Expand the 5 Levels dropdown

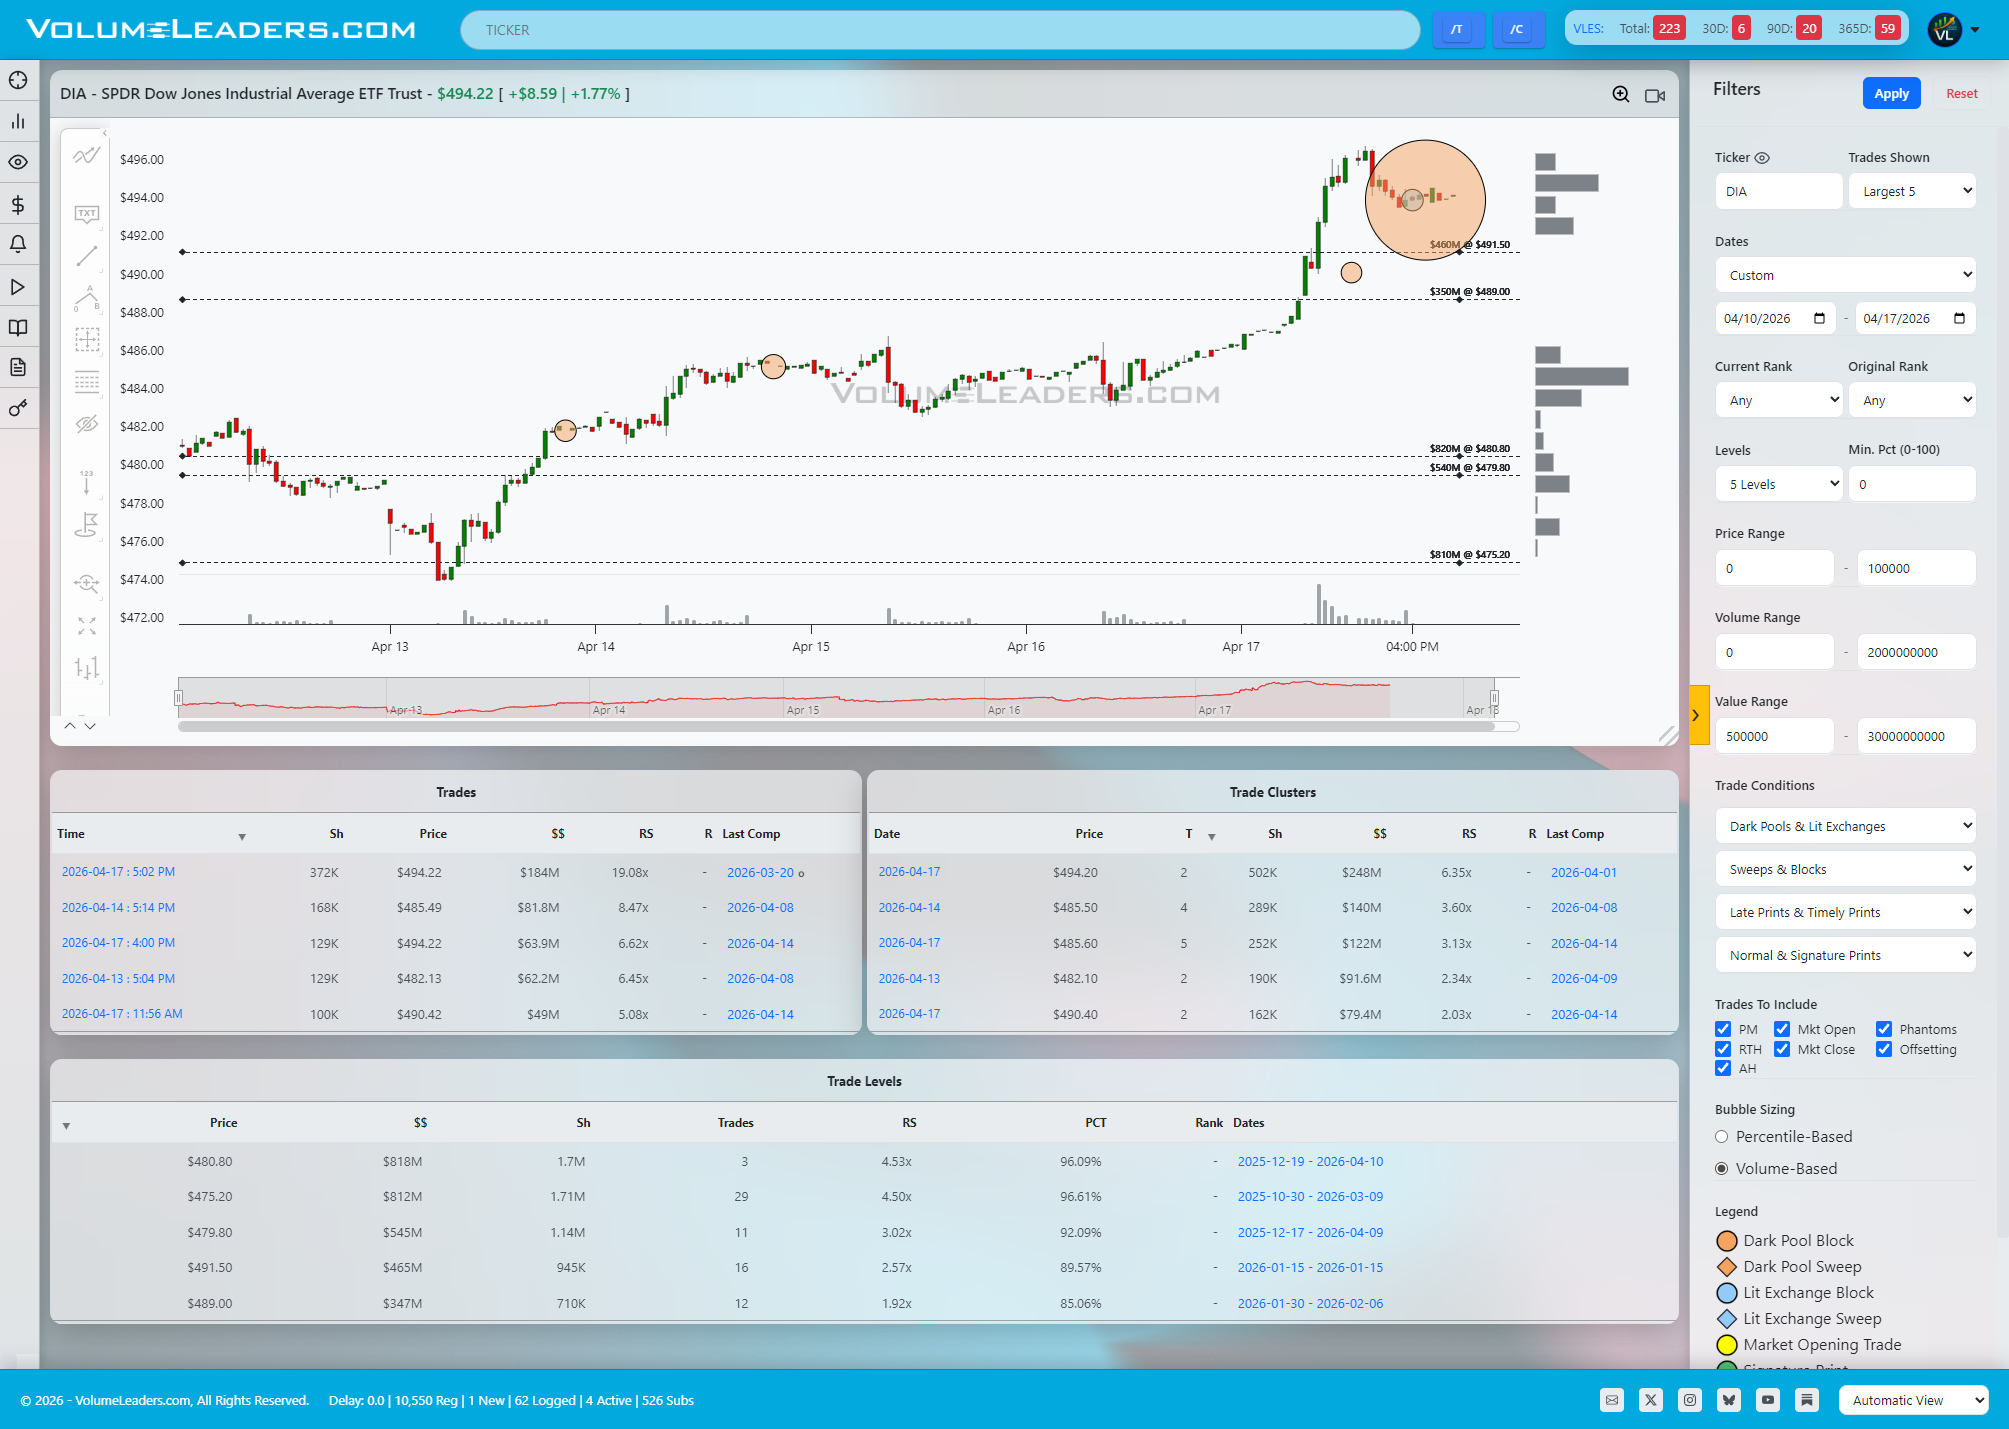pos(1778,484)
